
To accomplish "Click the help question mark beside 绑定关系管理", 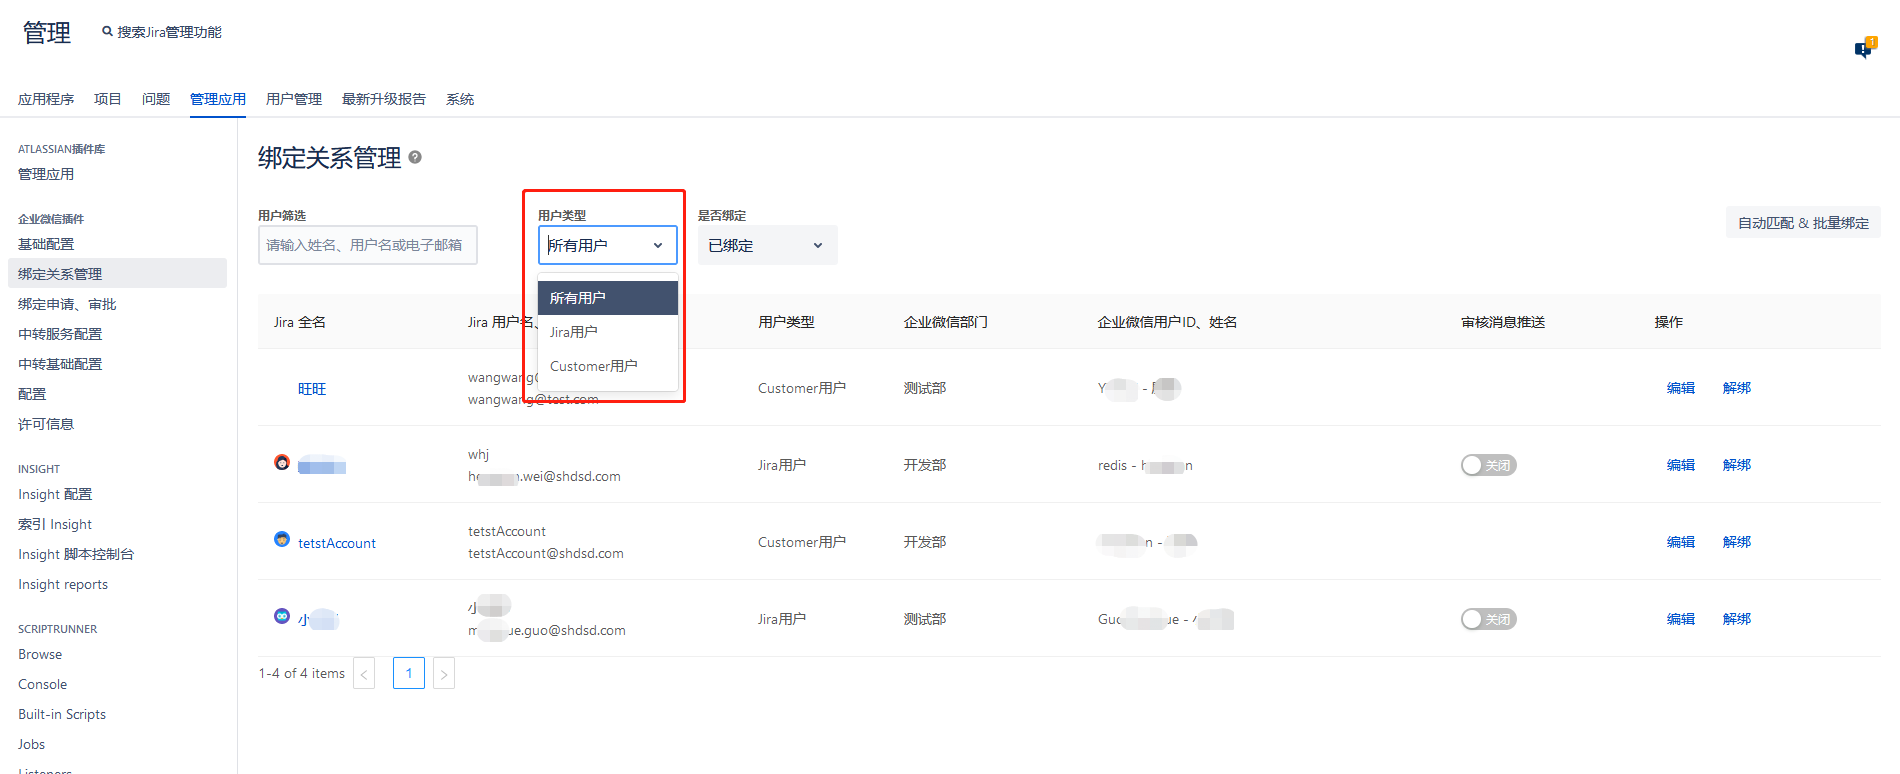I will (415, 157).
